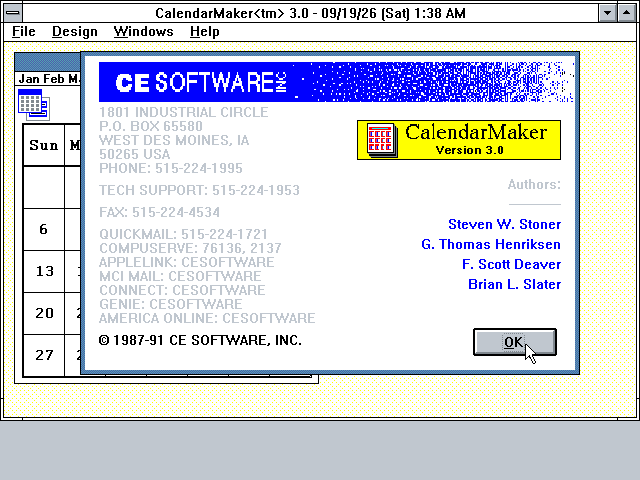
Task: Click the QUICKMAIL: 515-224-1721 line
Action: point(183,234)
